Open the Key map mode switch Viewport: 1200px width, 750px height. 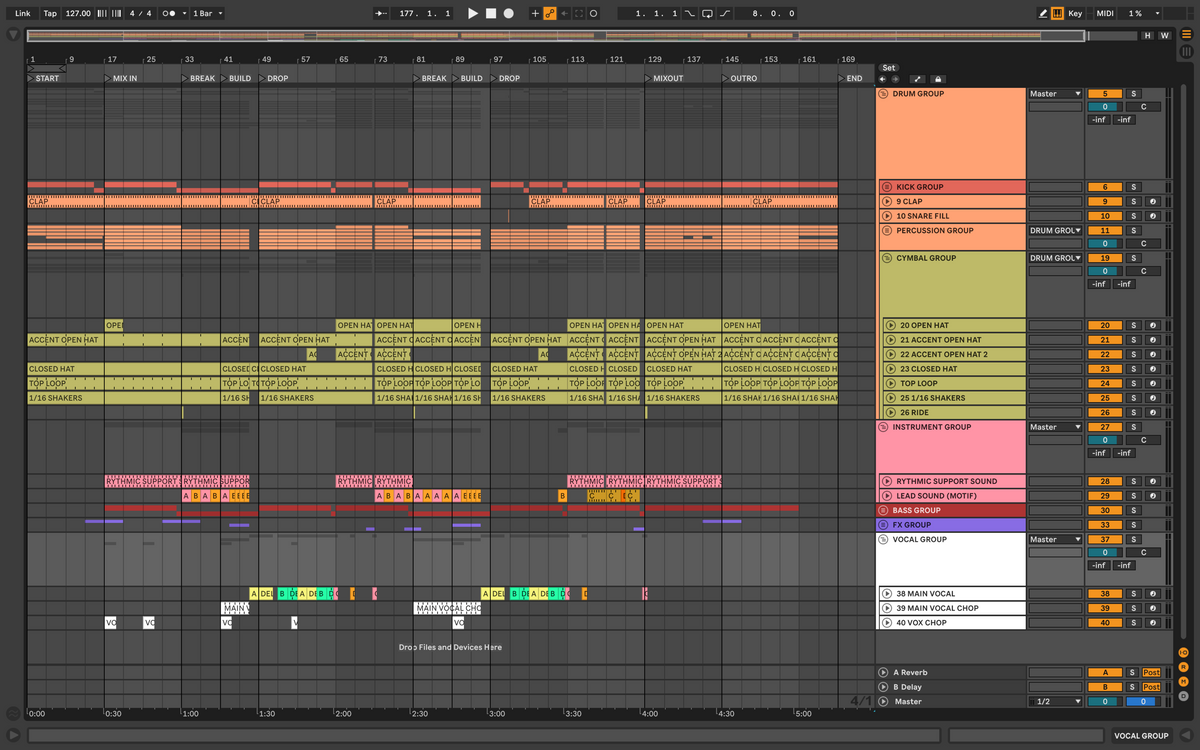coord(1075,13)
